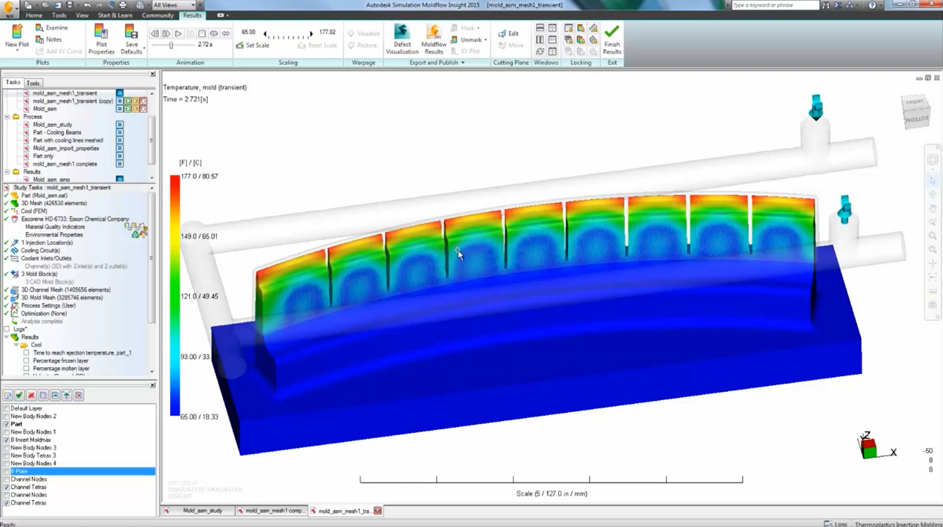This screenshot has width=943, height=527.
Task: Click the lock animation icon in Locking top row
Action: (x=594, y=28)
